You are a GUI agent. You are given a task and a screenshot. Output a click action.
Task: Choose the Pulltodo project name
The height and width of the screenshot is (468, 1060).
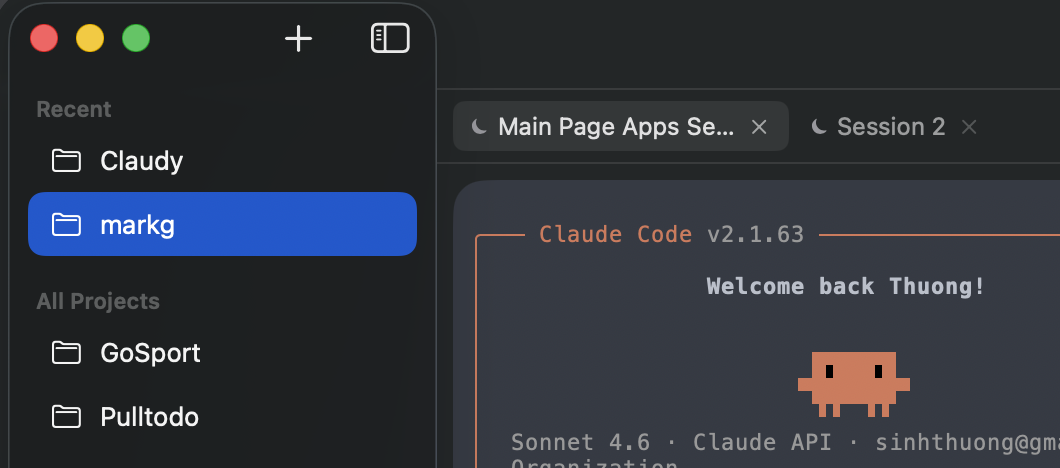(149, 417)
